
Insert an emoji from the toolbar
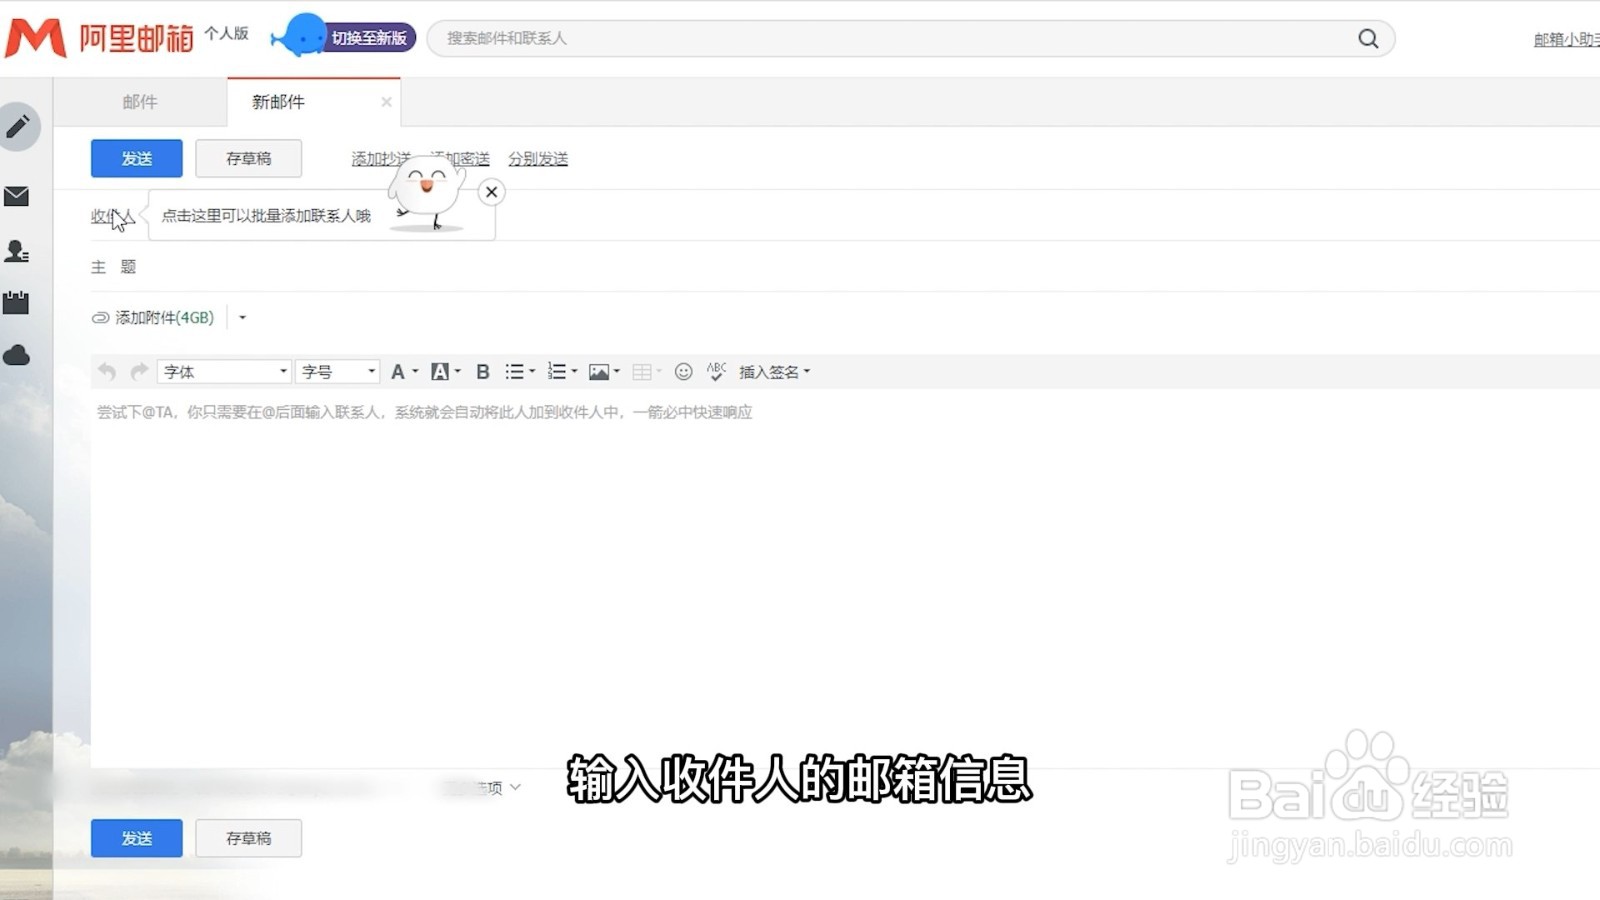point(684,371)
